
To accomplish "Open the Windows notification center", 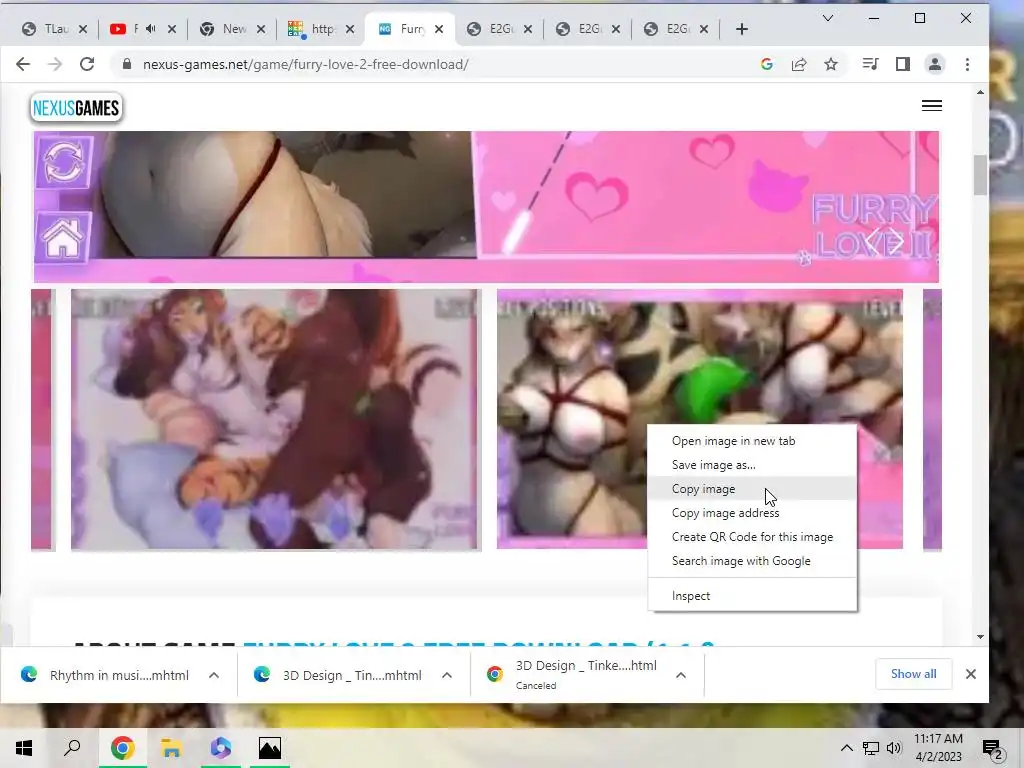I will pyautogui.click(x=993, y=749).
